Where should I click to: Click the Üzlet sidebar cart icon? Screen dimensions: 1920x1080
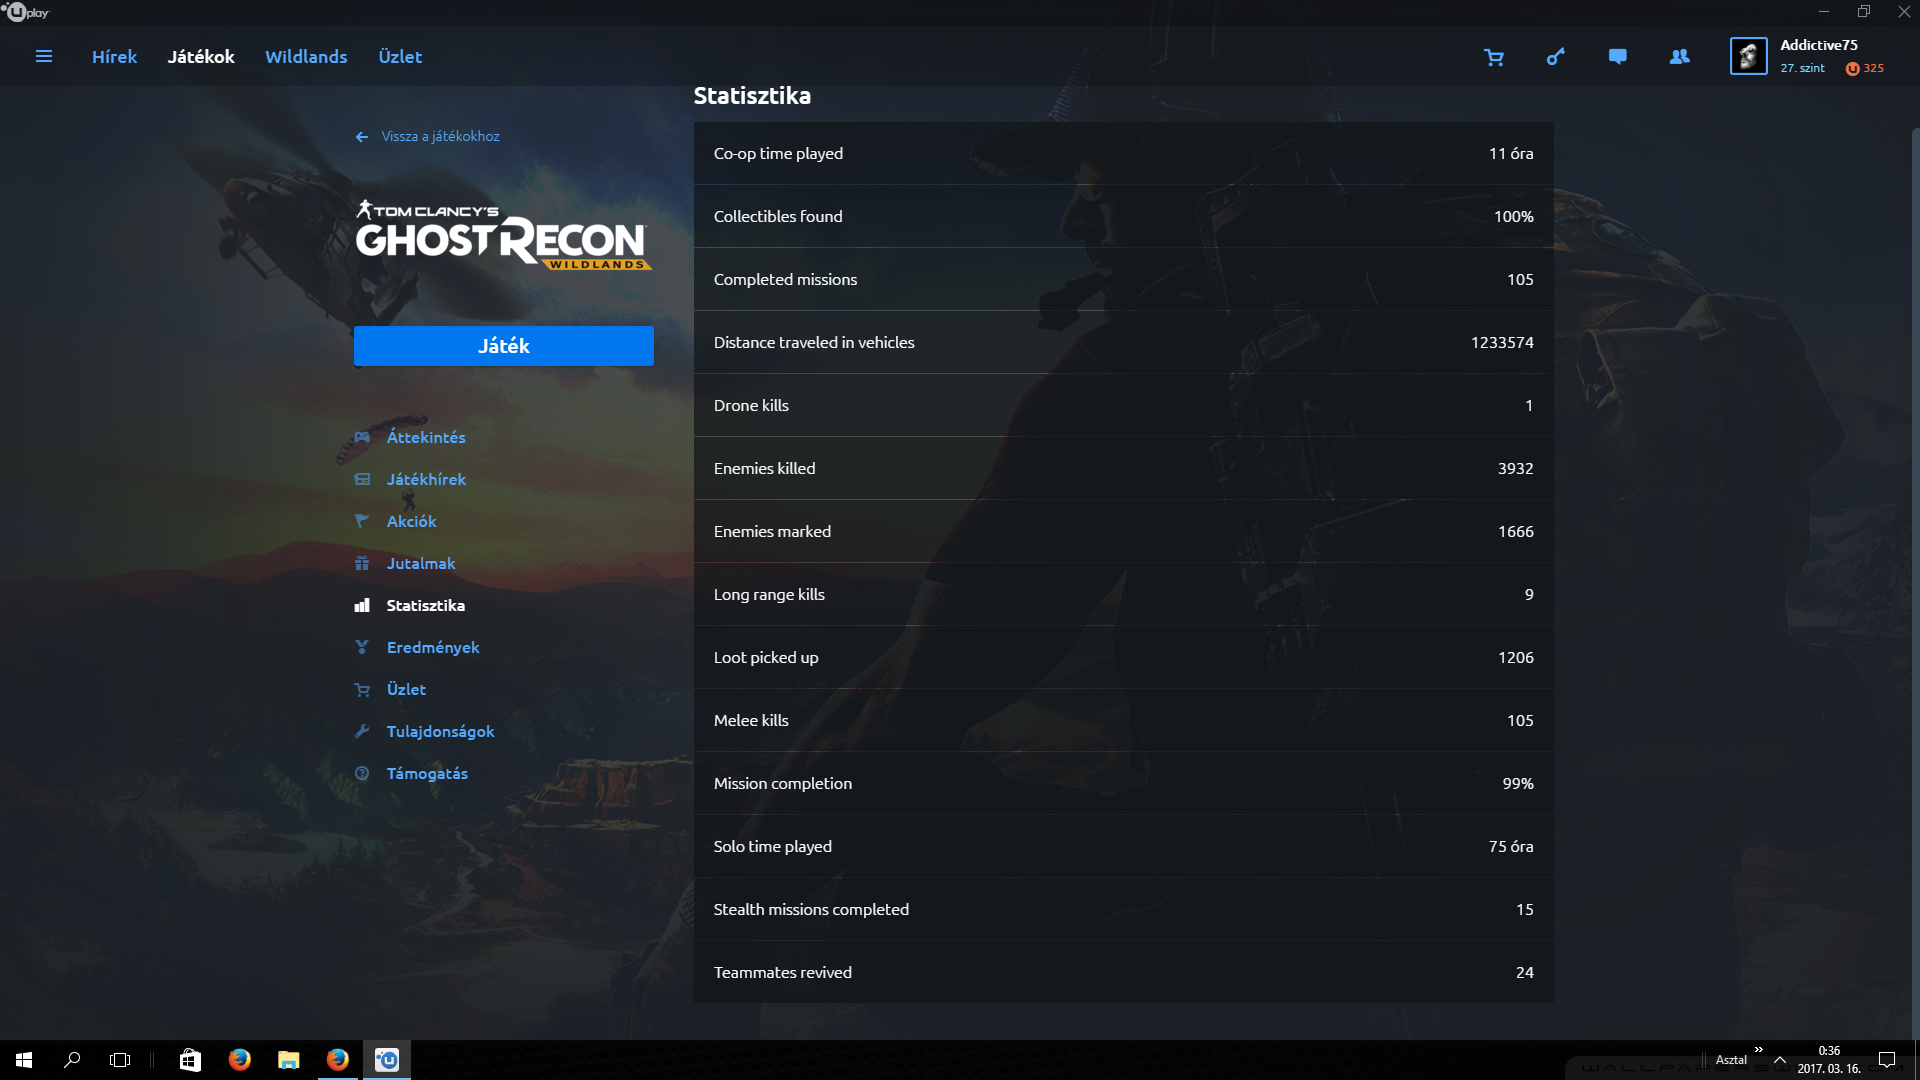point(362,689)
